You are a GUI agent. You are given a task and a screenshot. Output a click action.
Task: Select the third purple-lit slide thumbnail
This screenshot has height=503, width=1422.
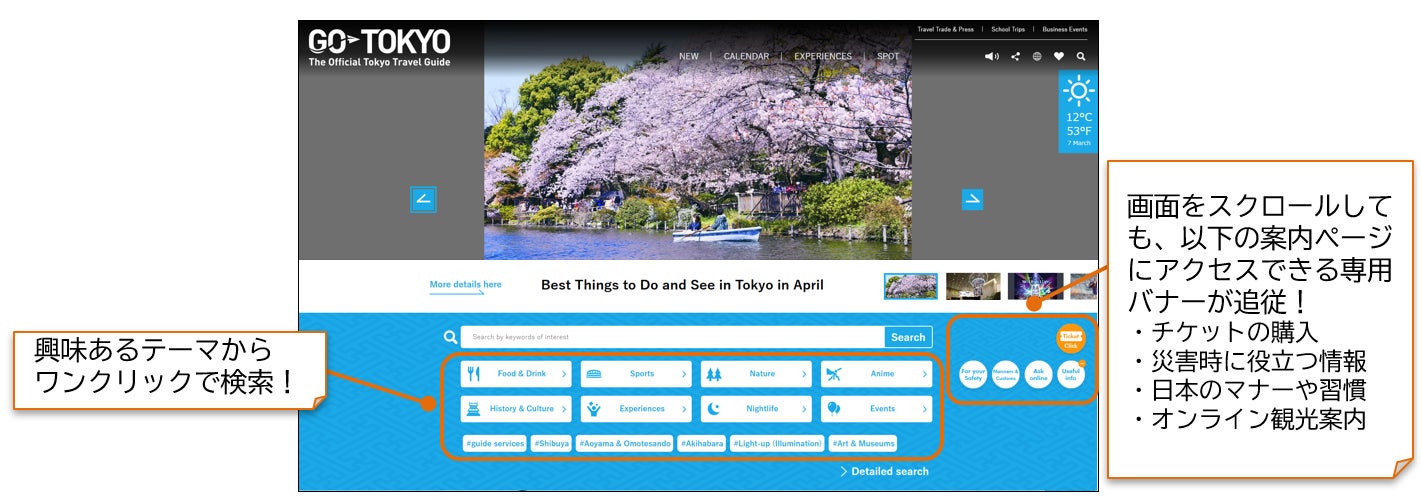1035,286
